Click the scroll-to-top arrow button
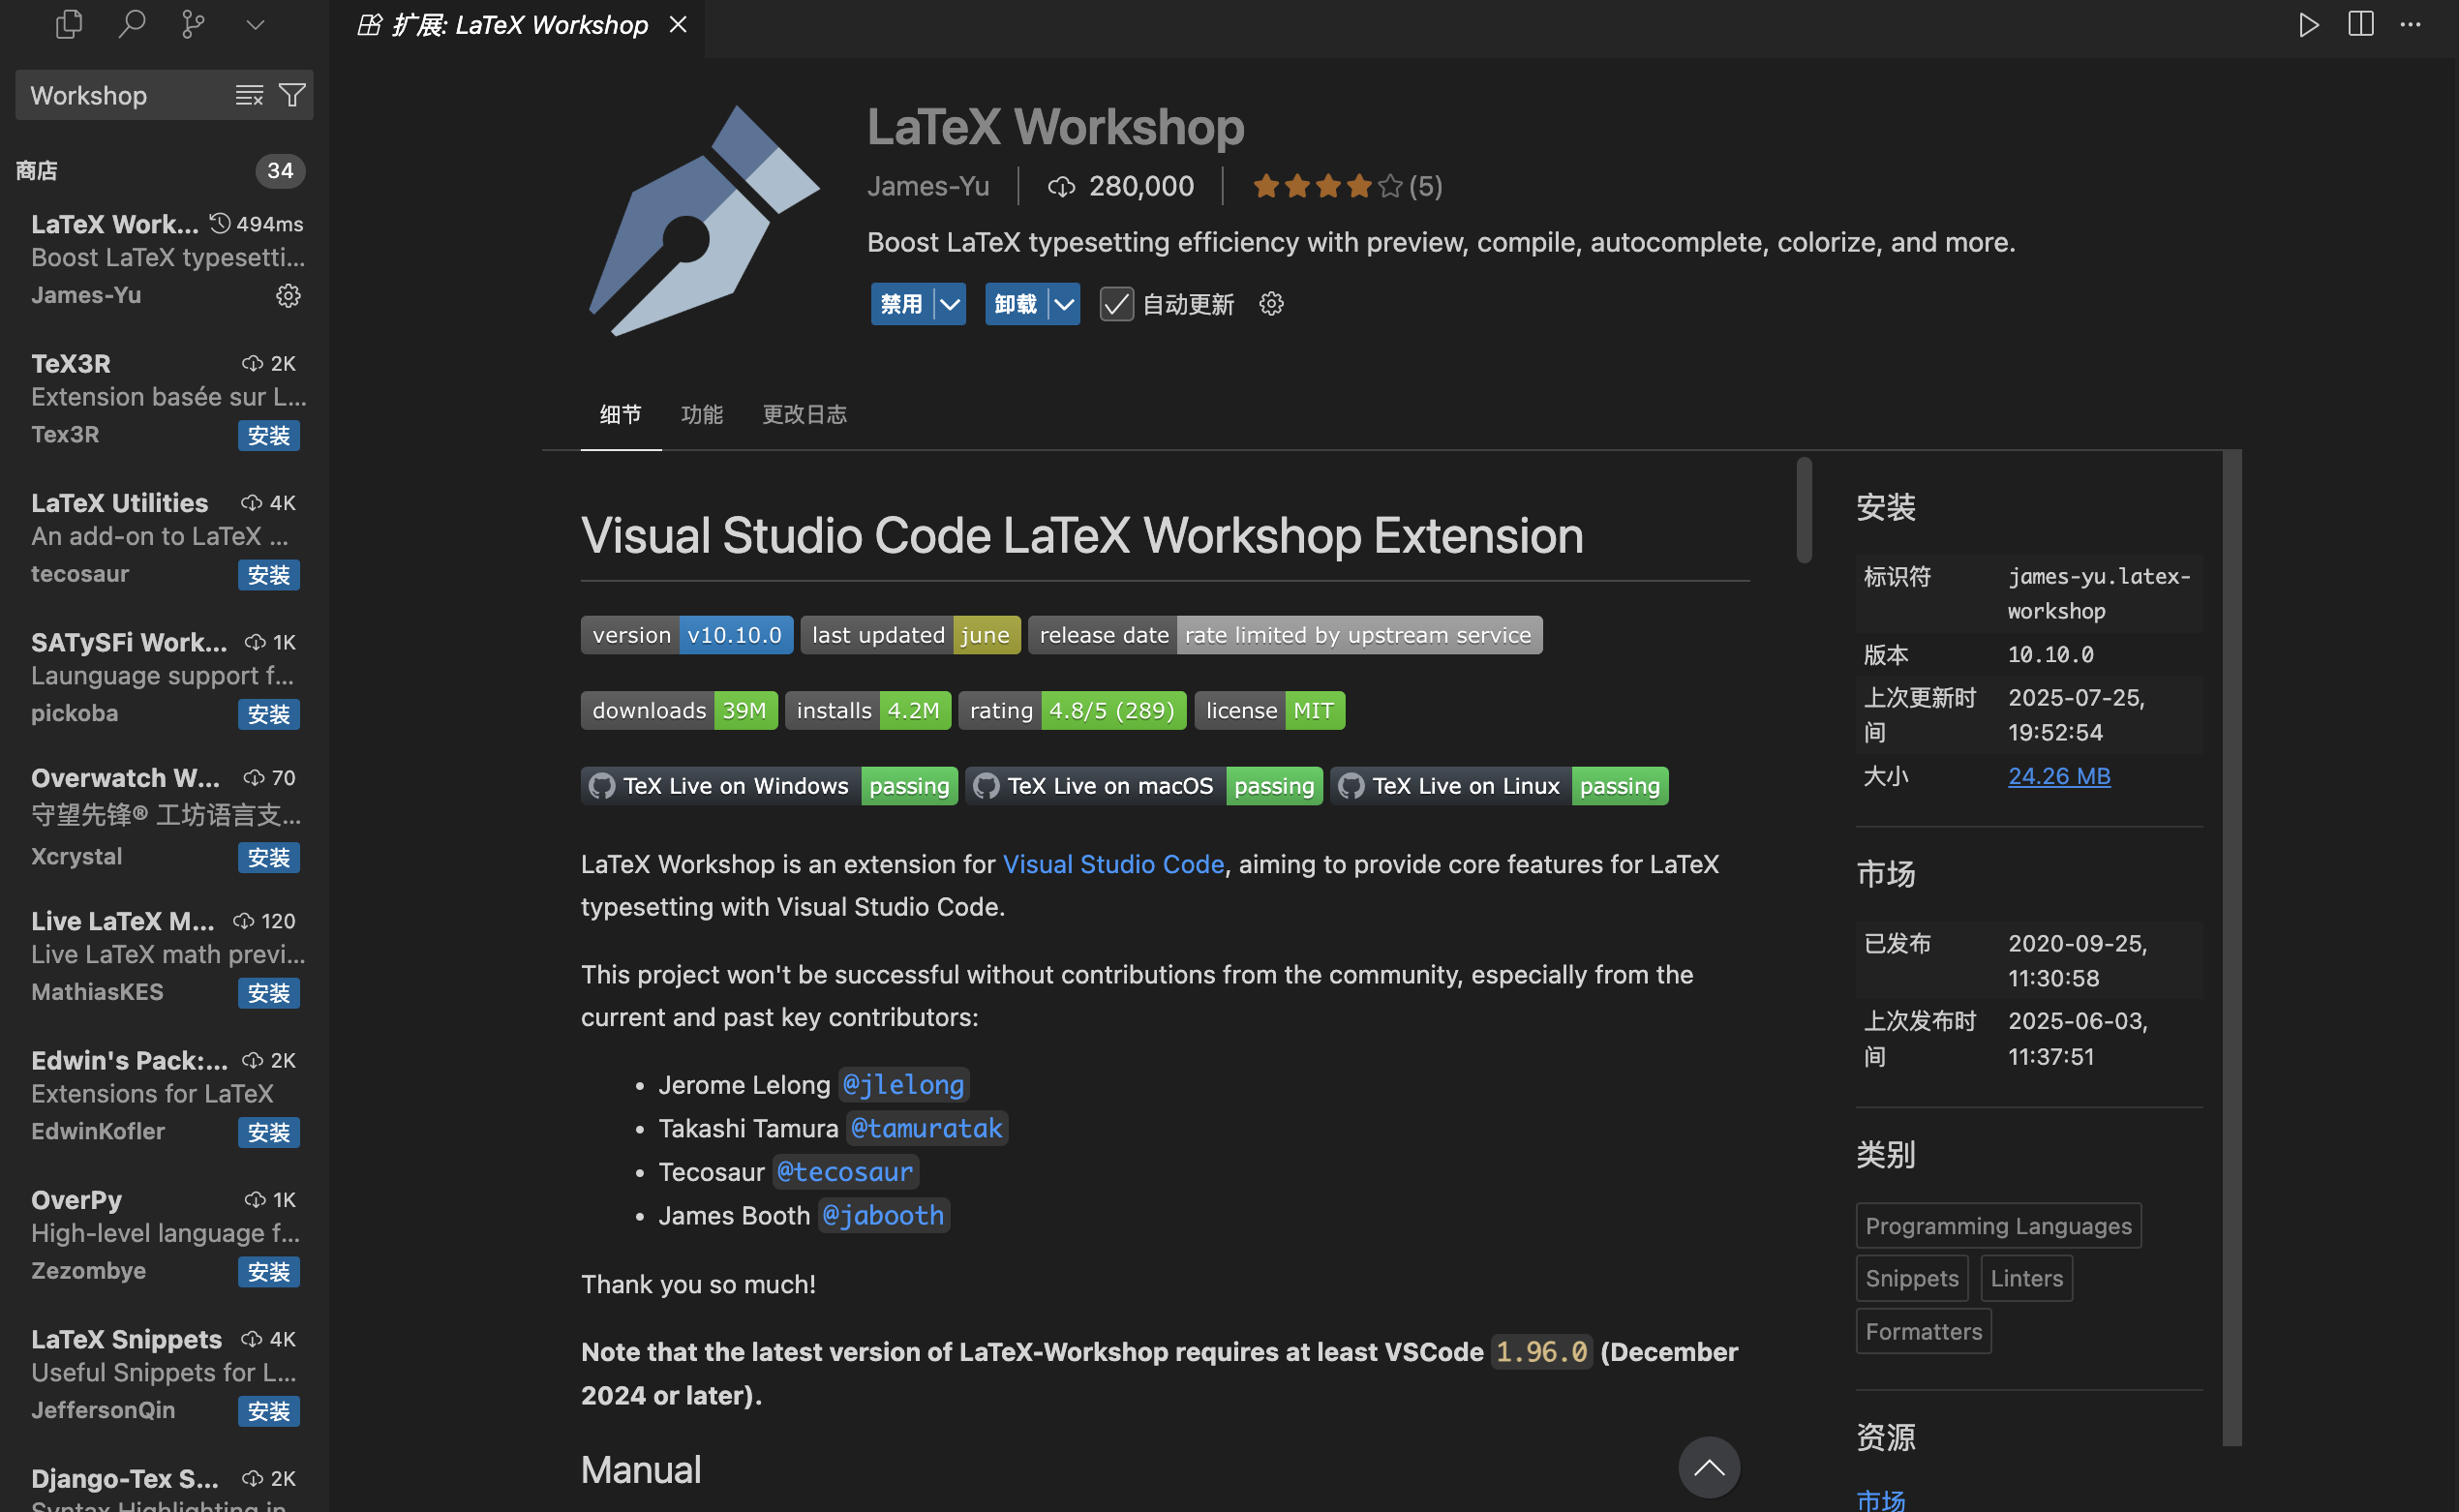 pos(1709,1467)
